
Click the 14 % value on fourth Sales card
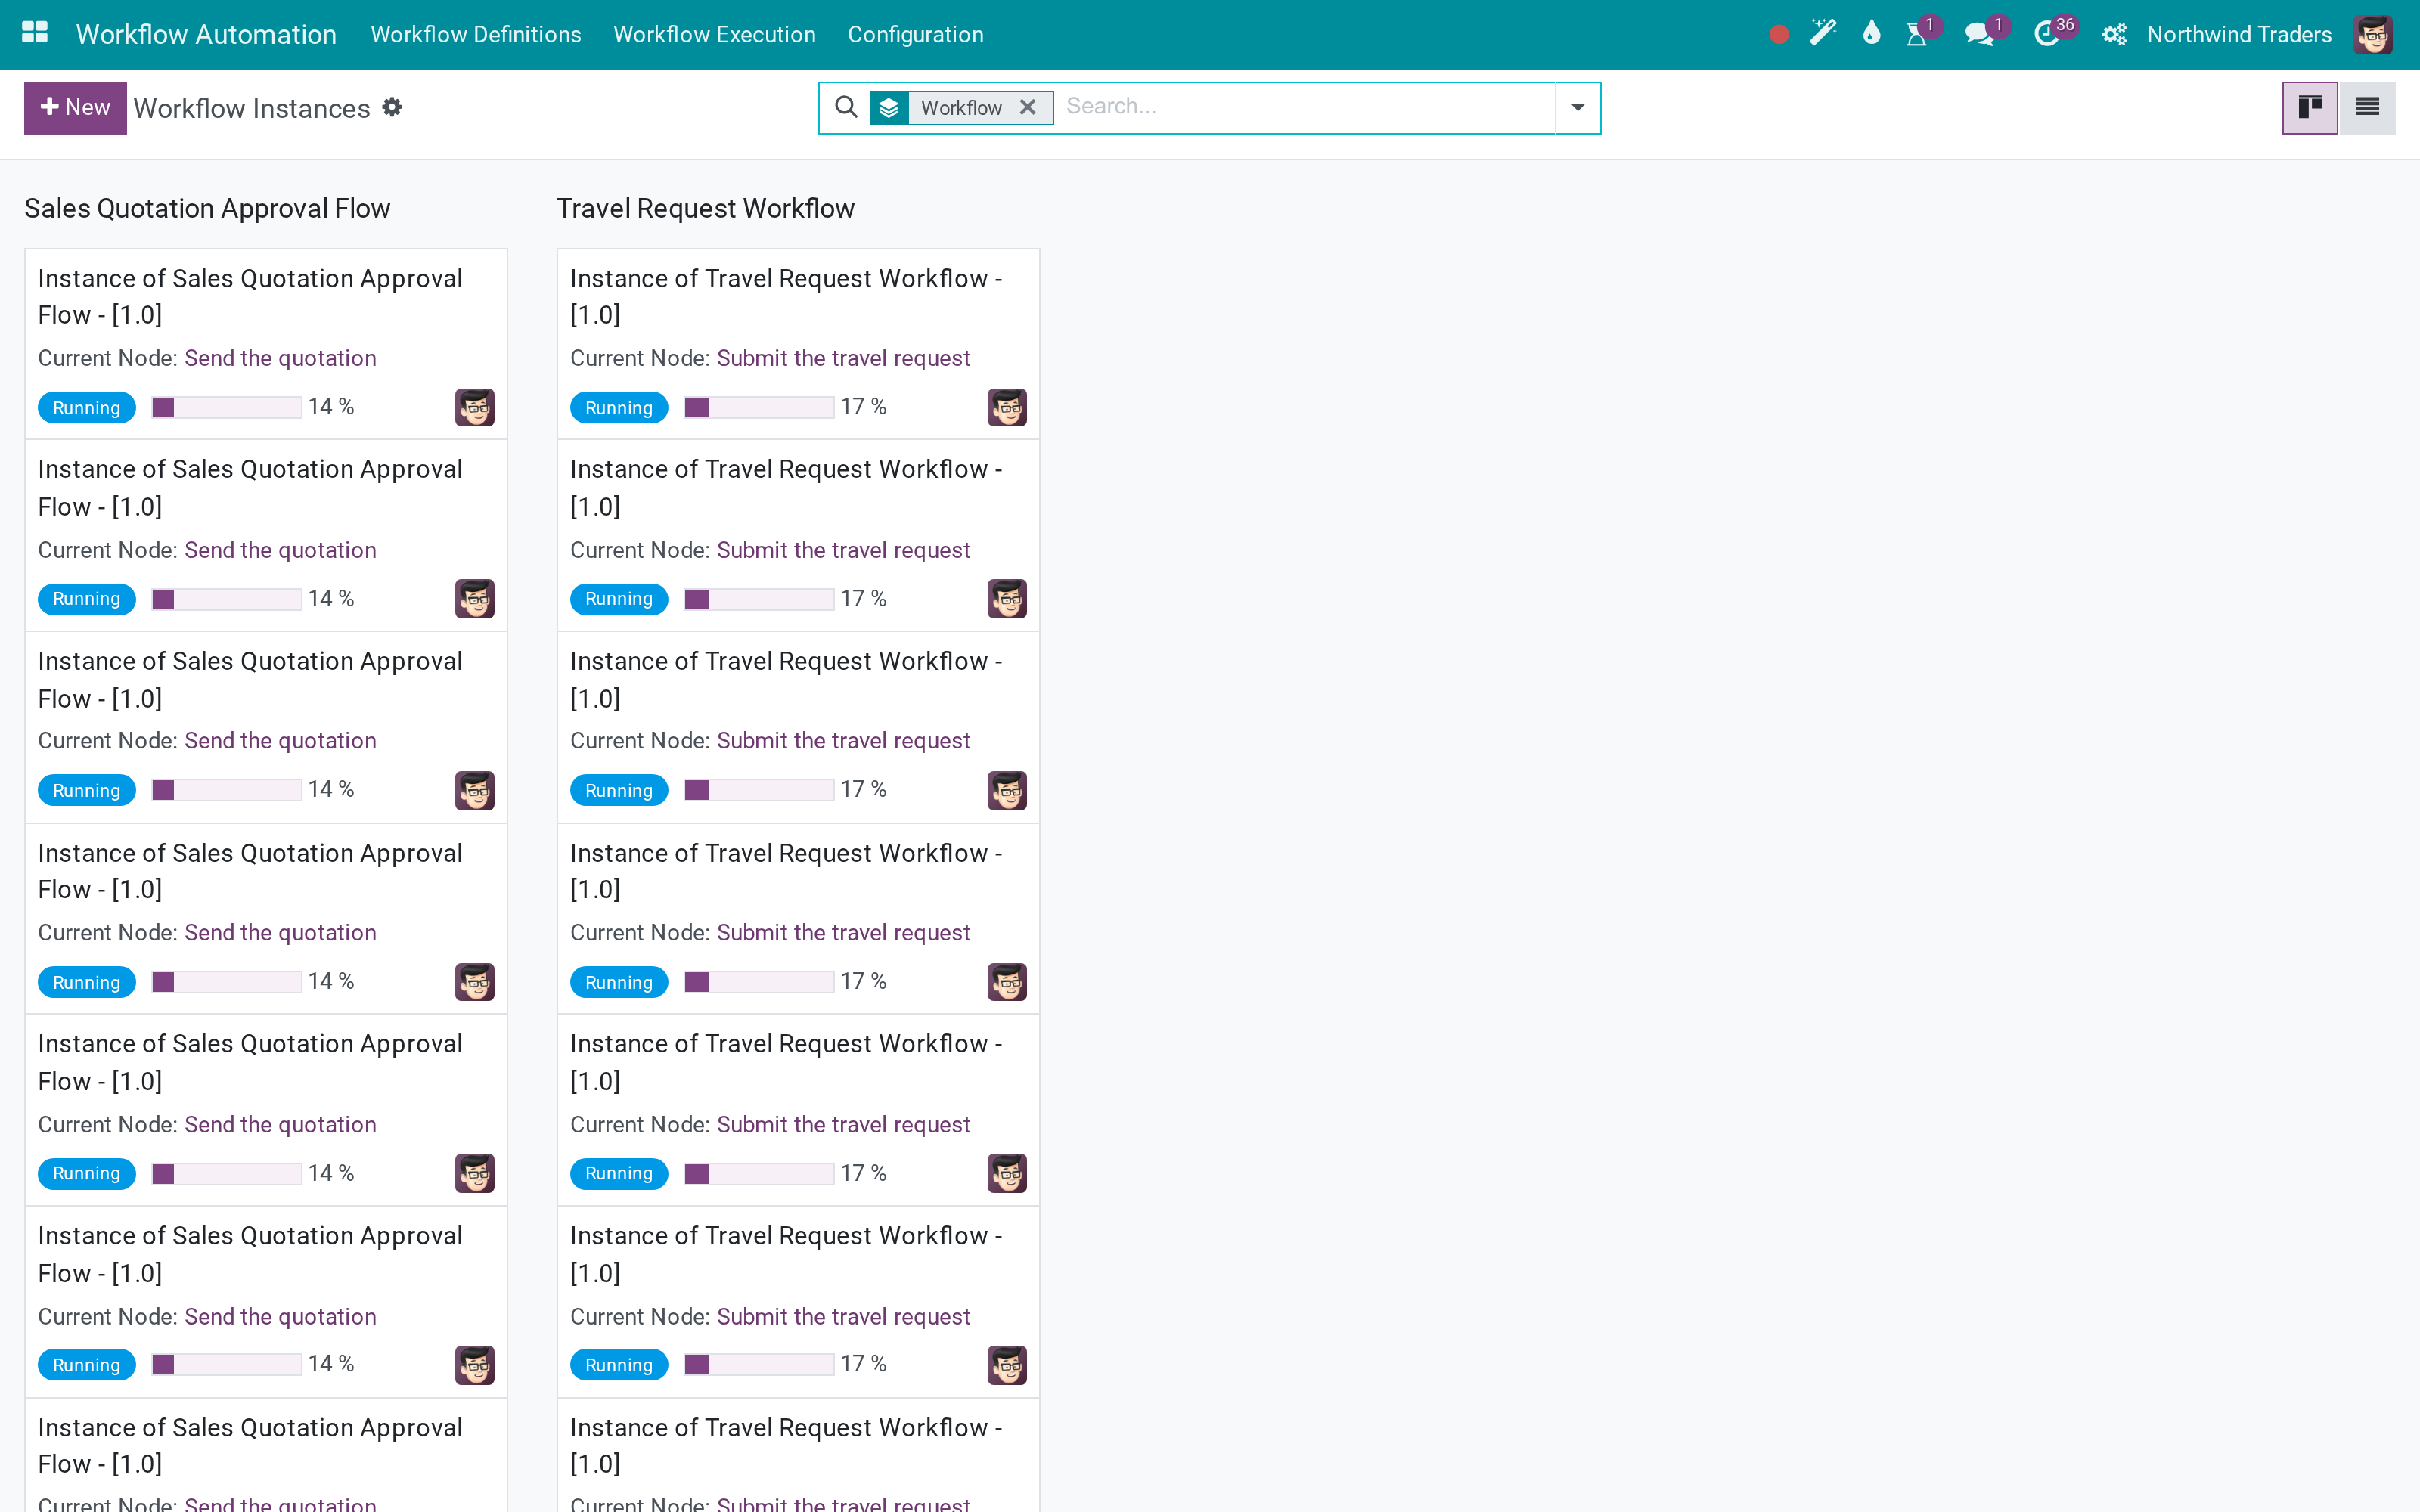331,981
